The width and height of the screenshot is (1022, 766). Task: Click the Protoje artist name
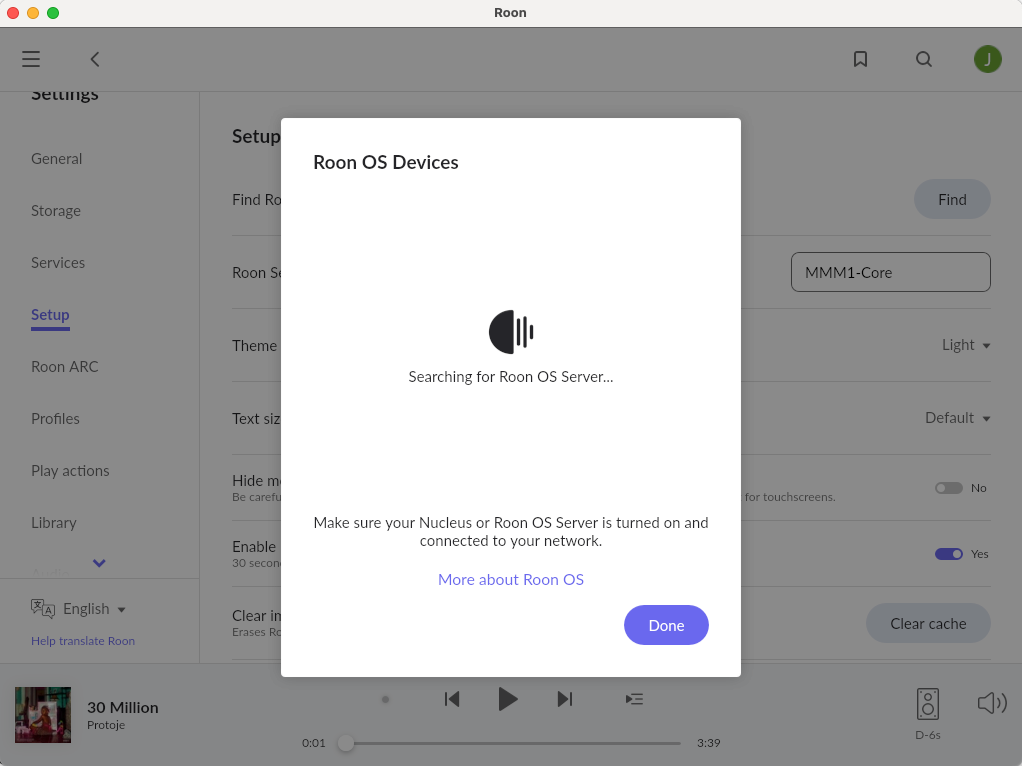pos(106,725)
